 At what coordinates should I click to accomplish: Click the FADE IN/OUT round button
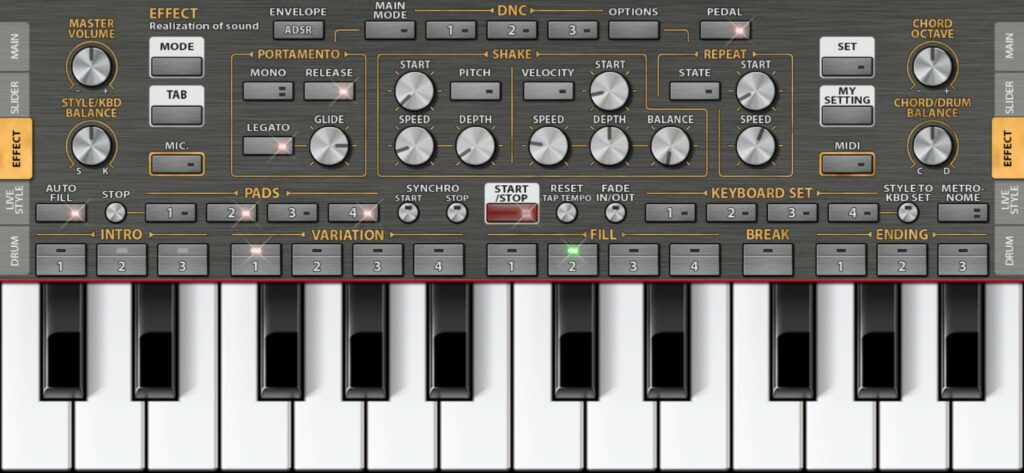pyautogui.click(x=615, y=212)
